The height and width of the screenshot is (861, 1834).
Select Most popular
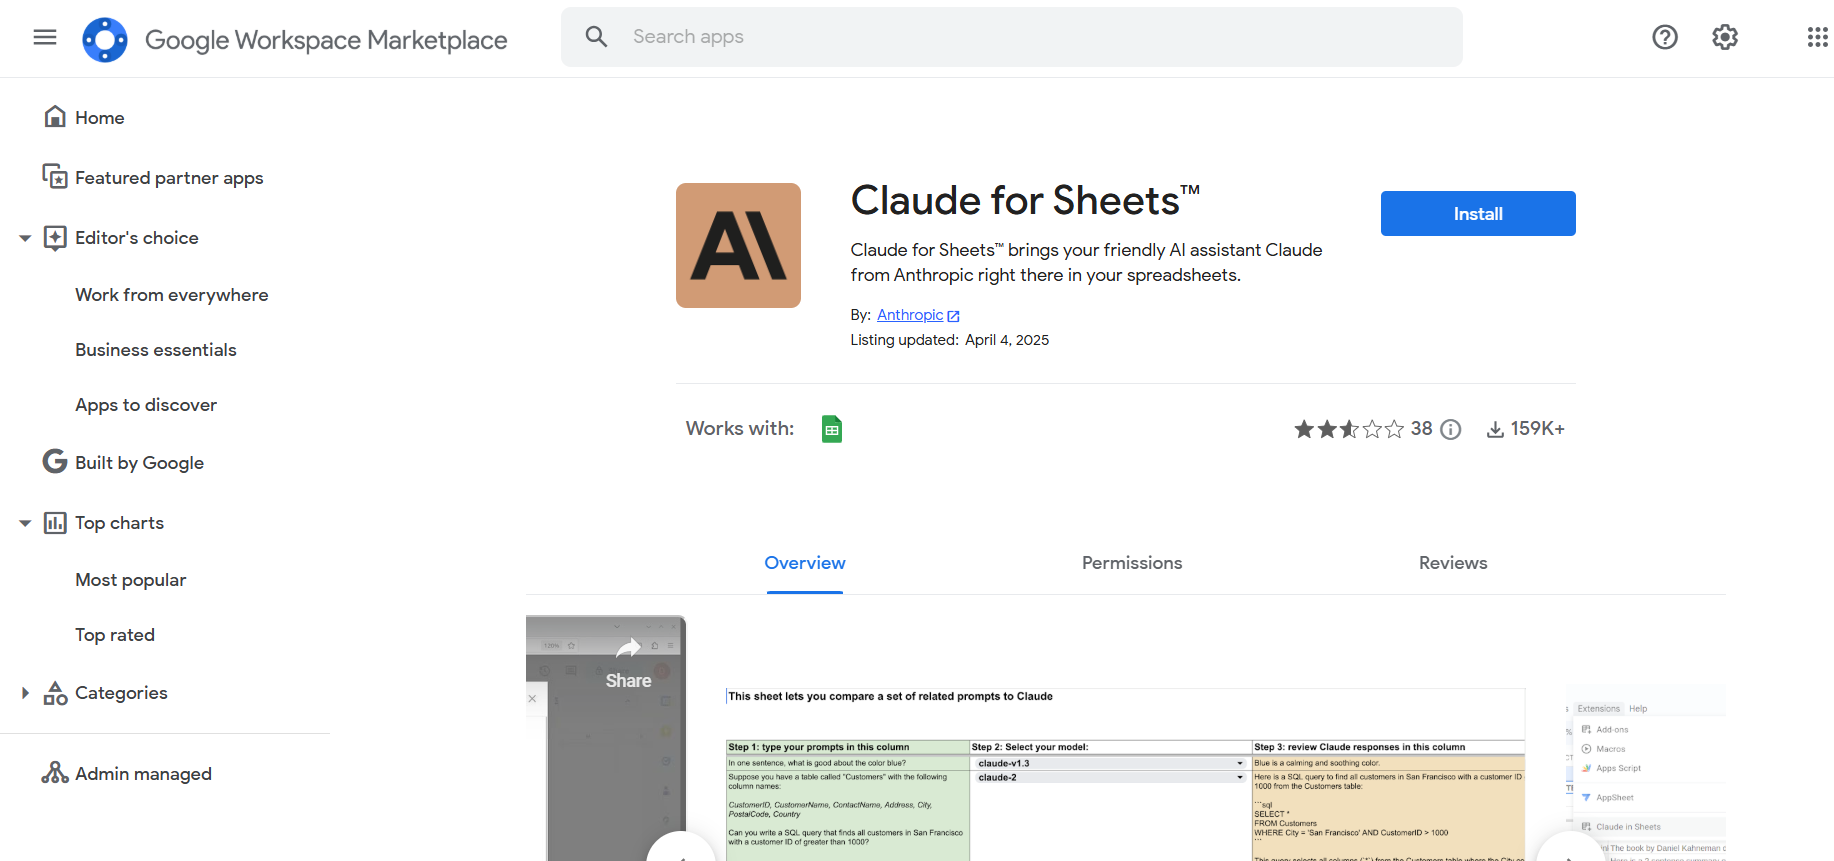[x=131, y=580]
